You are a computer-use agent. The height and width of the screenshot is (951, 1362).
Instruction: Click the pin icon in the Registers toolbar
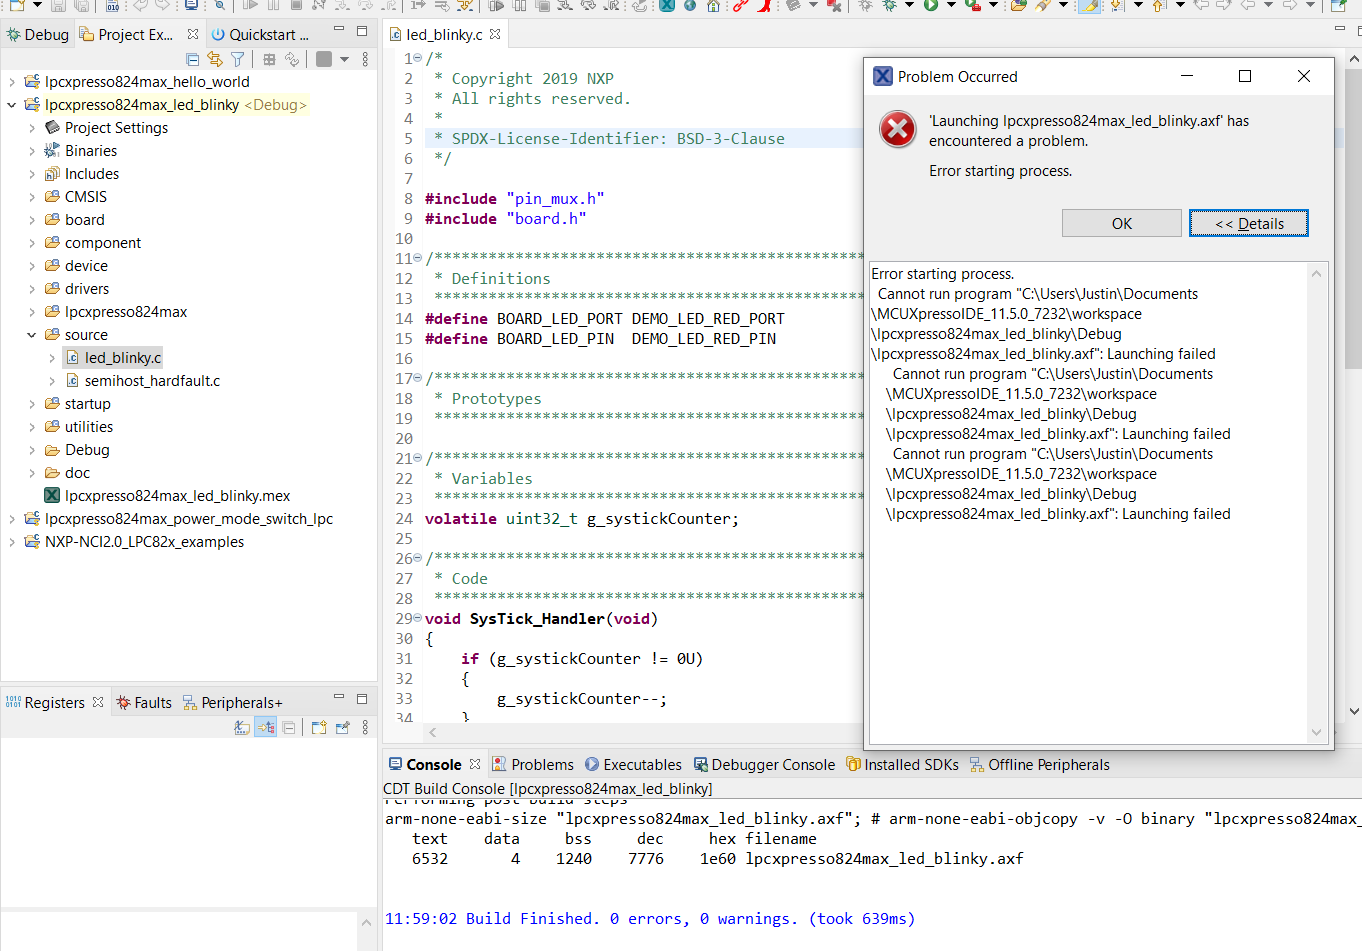[x=343, y=728]
